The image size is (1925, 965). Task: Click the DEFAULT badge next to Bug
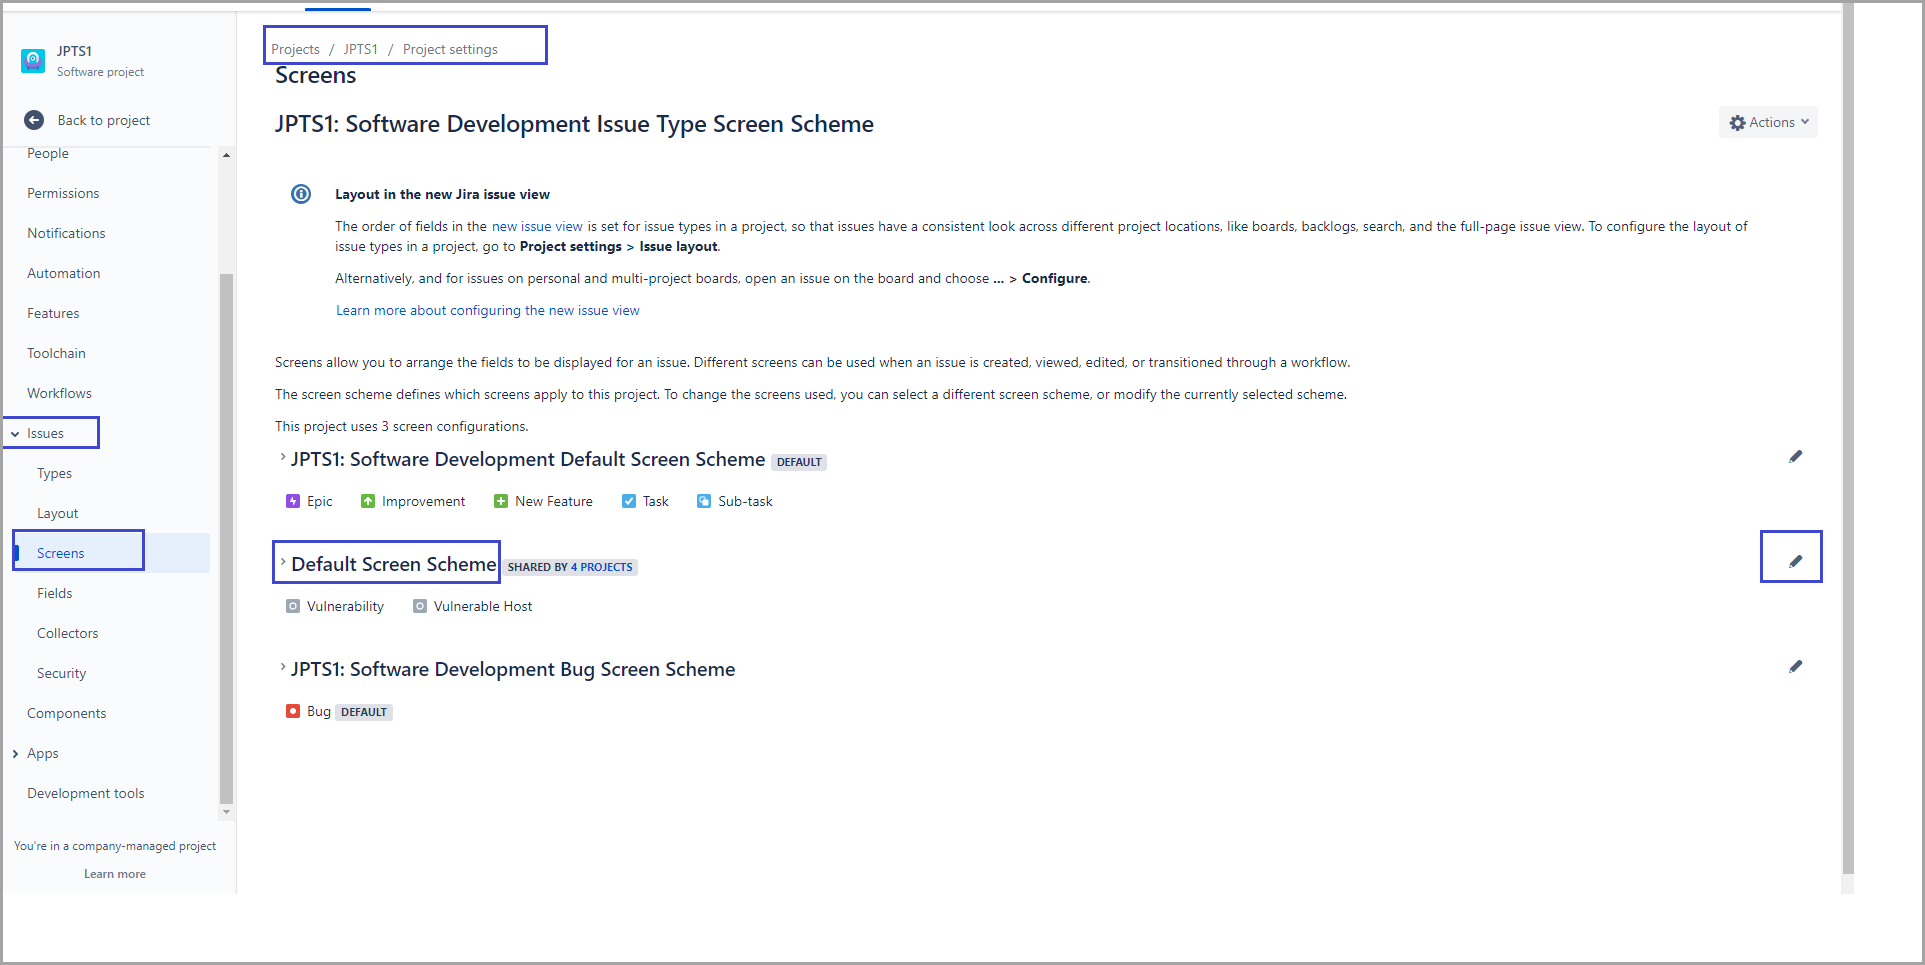pos(364,712)
